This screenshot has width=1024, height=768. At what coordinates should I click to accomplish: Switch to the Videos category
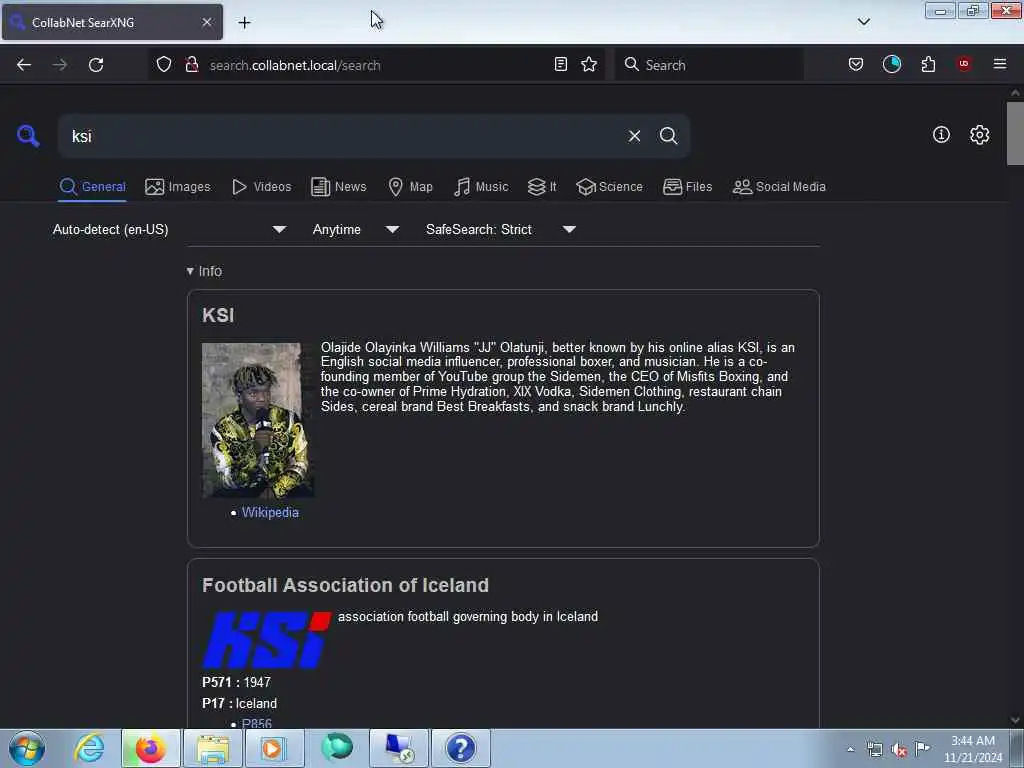point(261,187)
